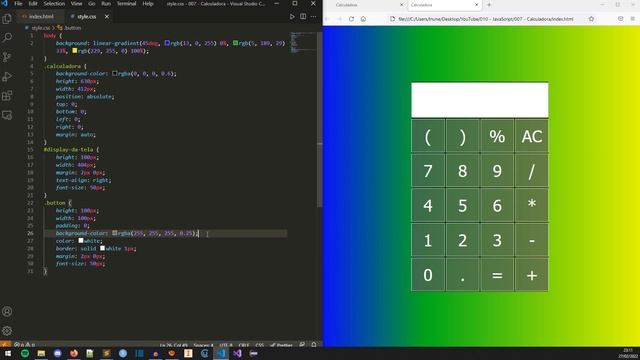640x360 pixels.
Task: Open the Manage gear menu
Action: click(x=7, y=331)
